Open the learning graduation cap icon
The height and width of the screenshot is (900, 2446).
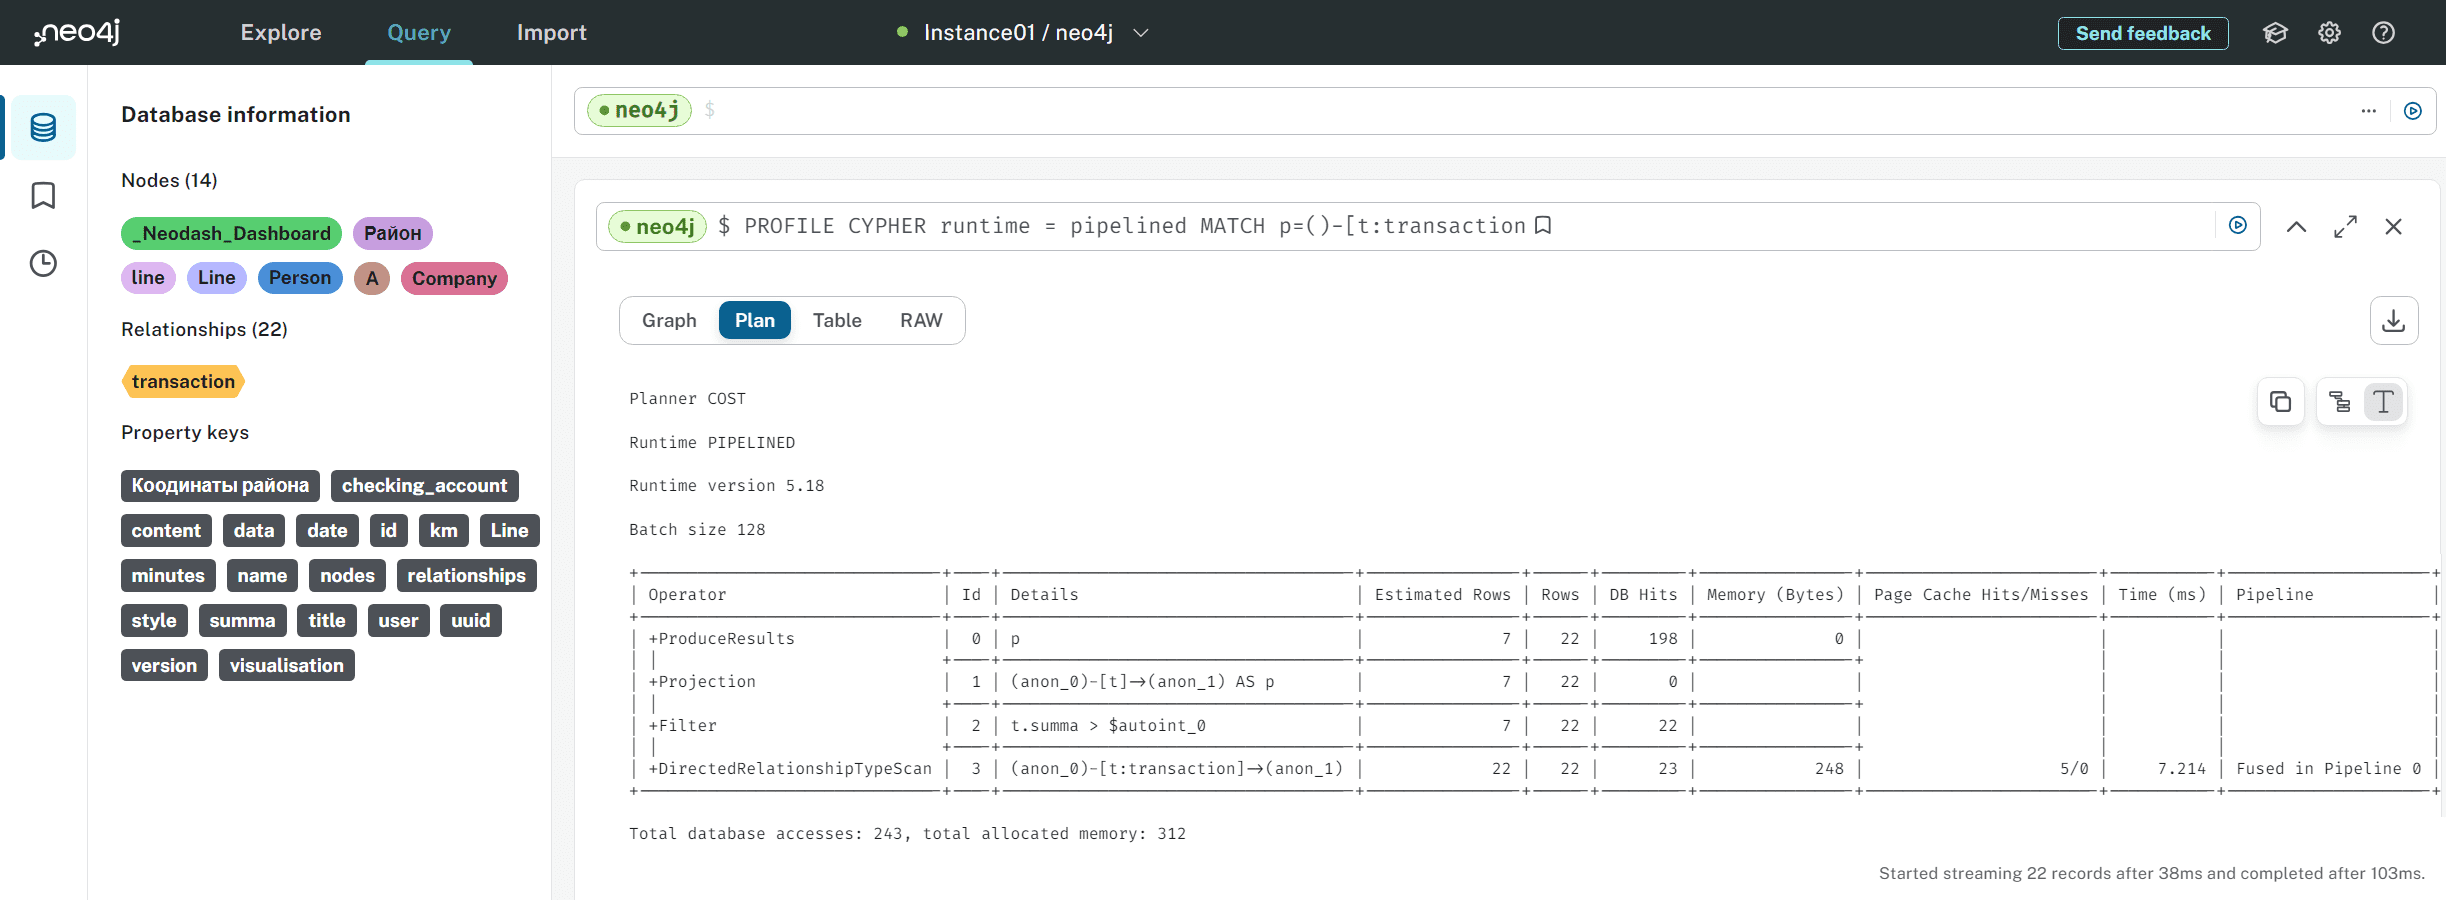click(2275, 33)
